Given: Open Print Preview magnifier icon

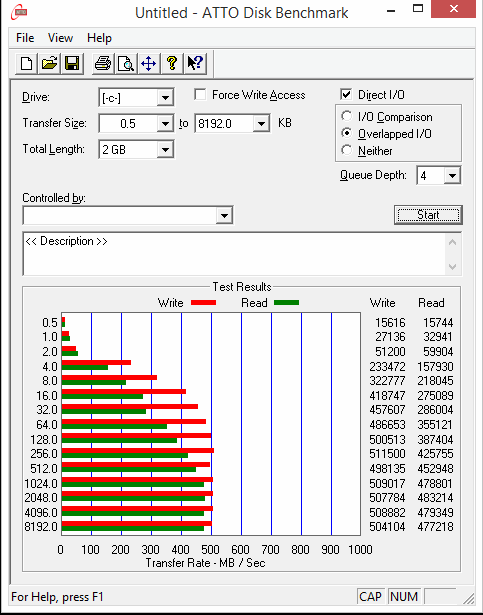Looking at the screenshot, I should tap(126, 63).
